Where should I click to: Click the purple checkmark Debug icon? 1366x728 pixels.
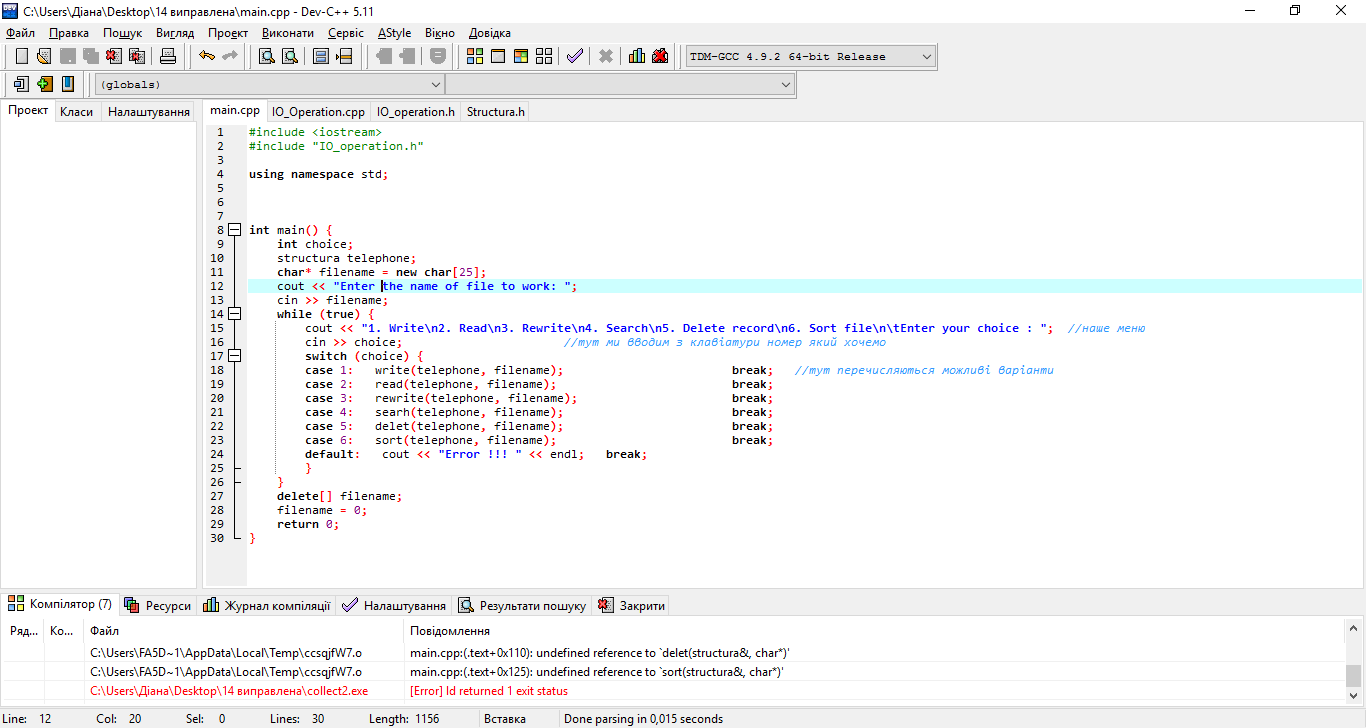tap(574, 56)
